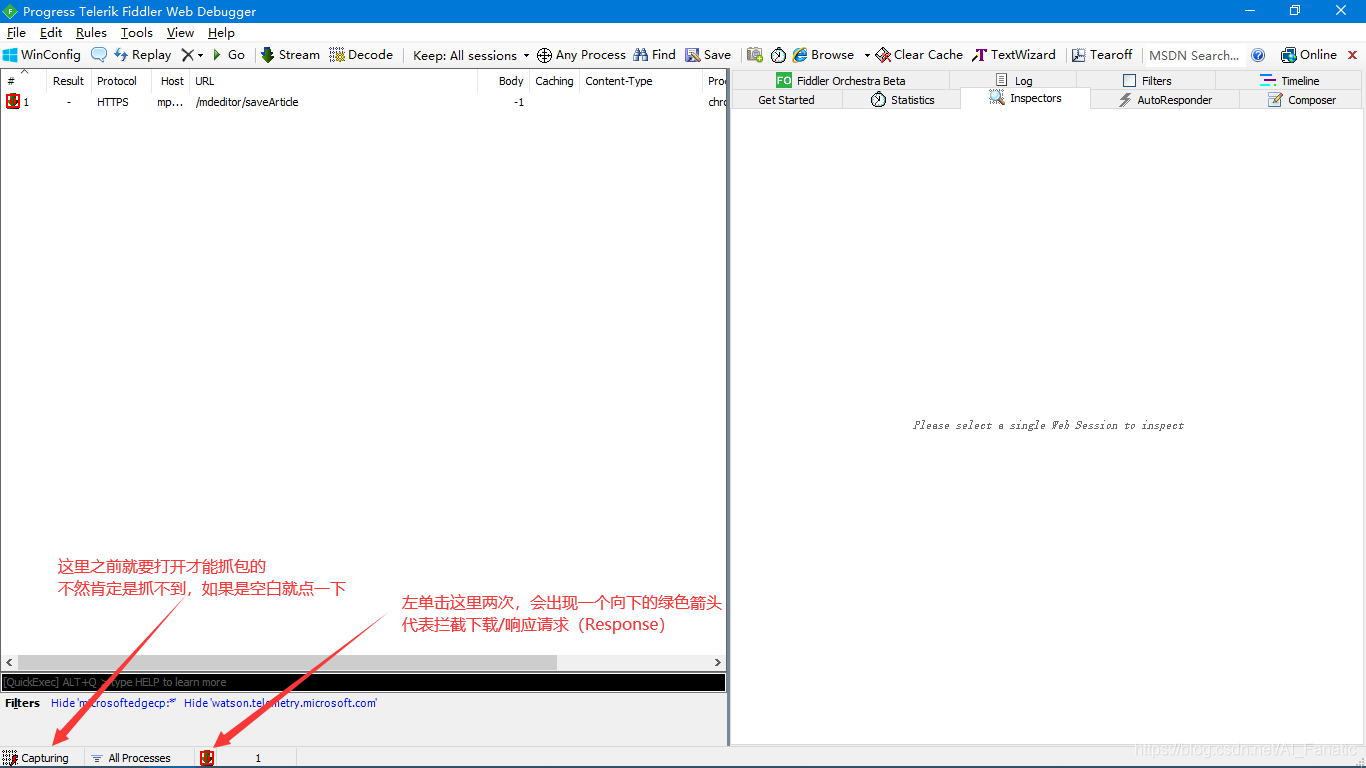Open the Tools menu
Image resolution: width=1366 pixels, height=768 pixels.
(137, 33)
